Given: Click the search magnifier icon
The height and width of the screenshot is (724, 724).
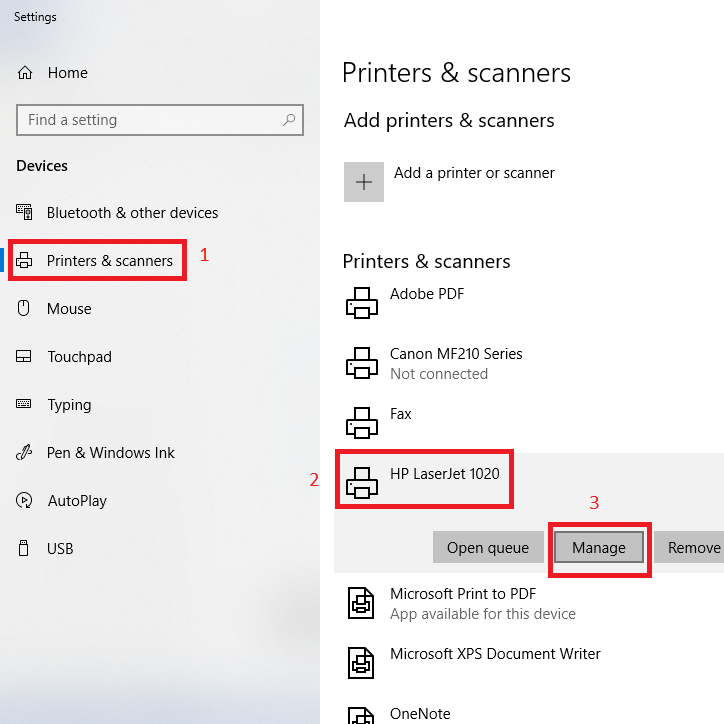Looking at the screenshot, I should click(289, 120).
